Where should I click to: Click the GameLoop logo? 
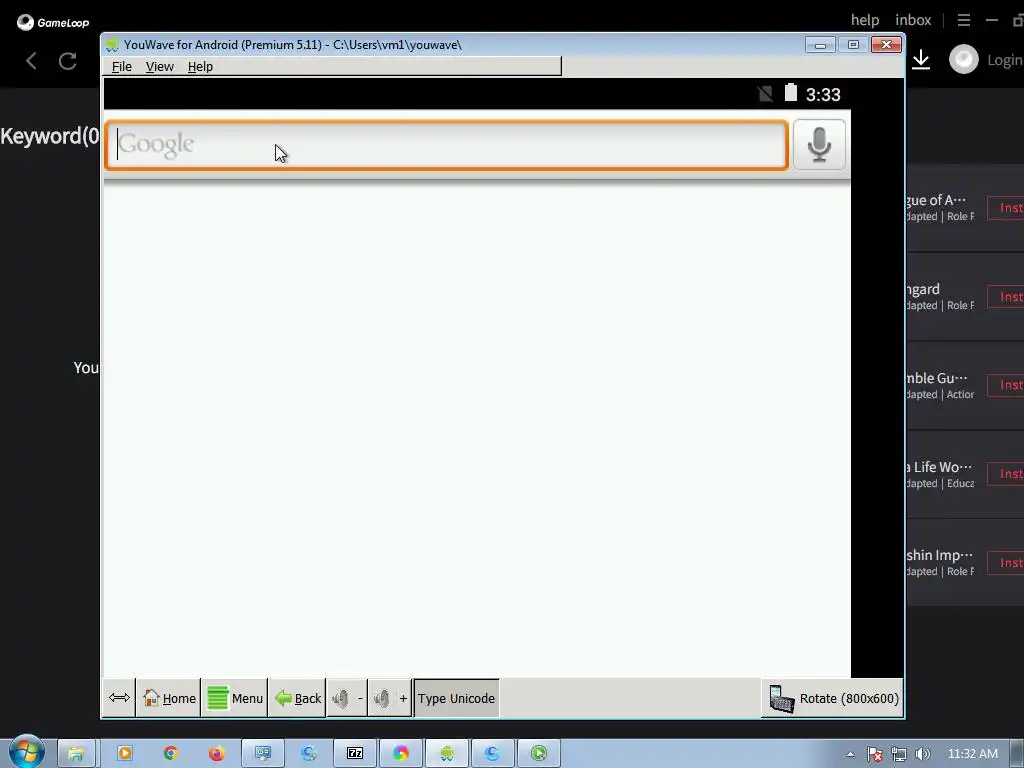pyautogui.click(x=53, y=22)
